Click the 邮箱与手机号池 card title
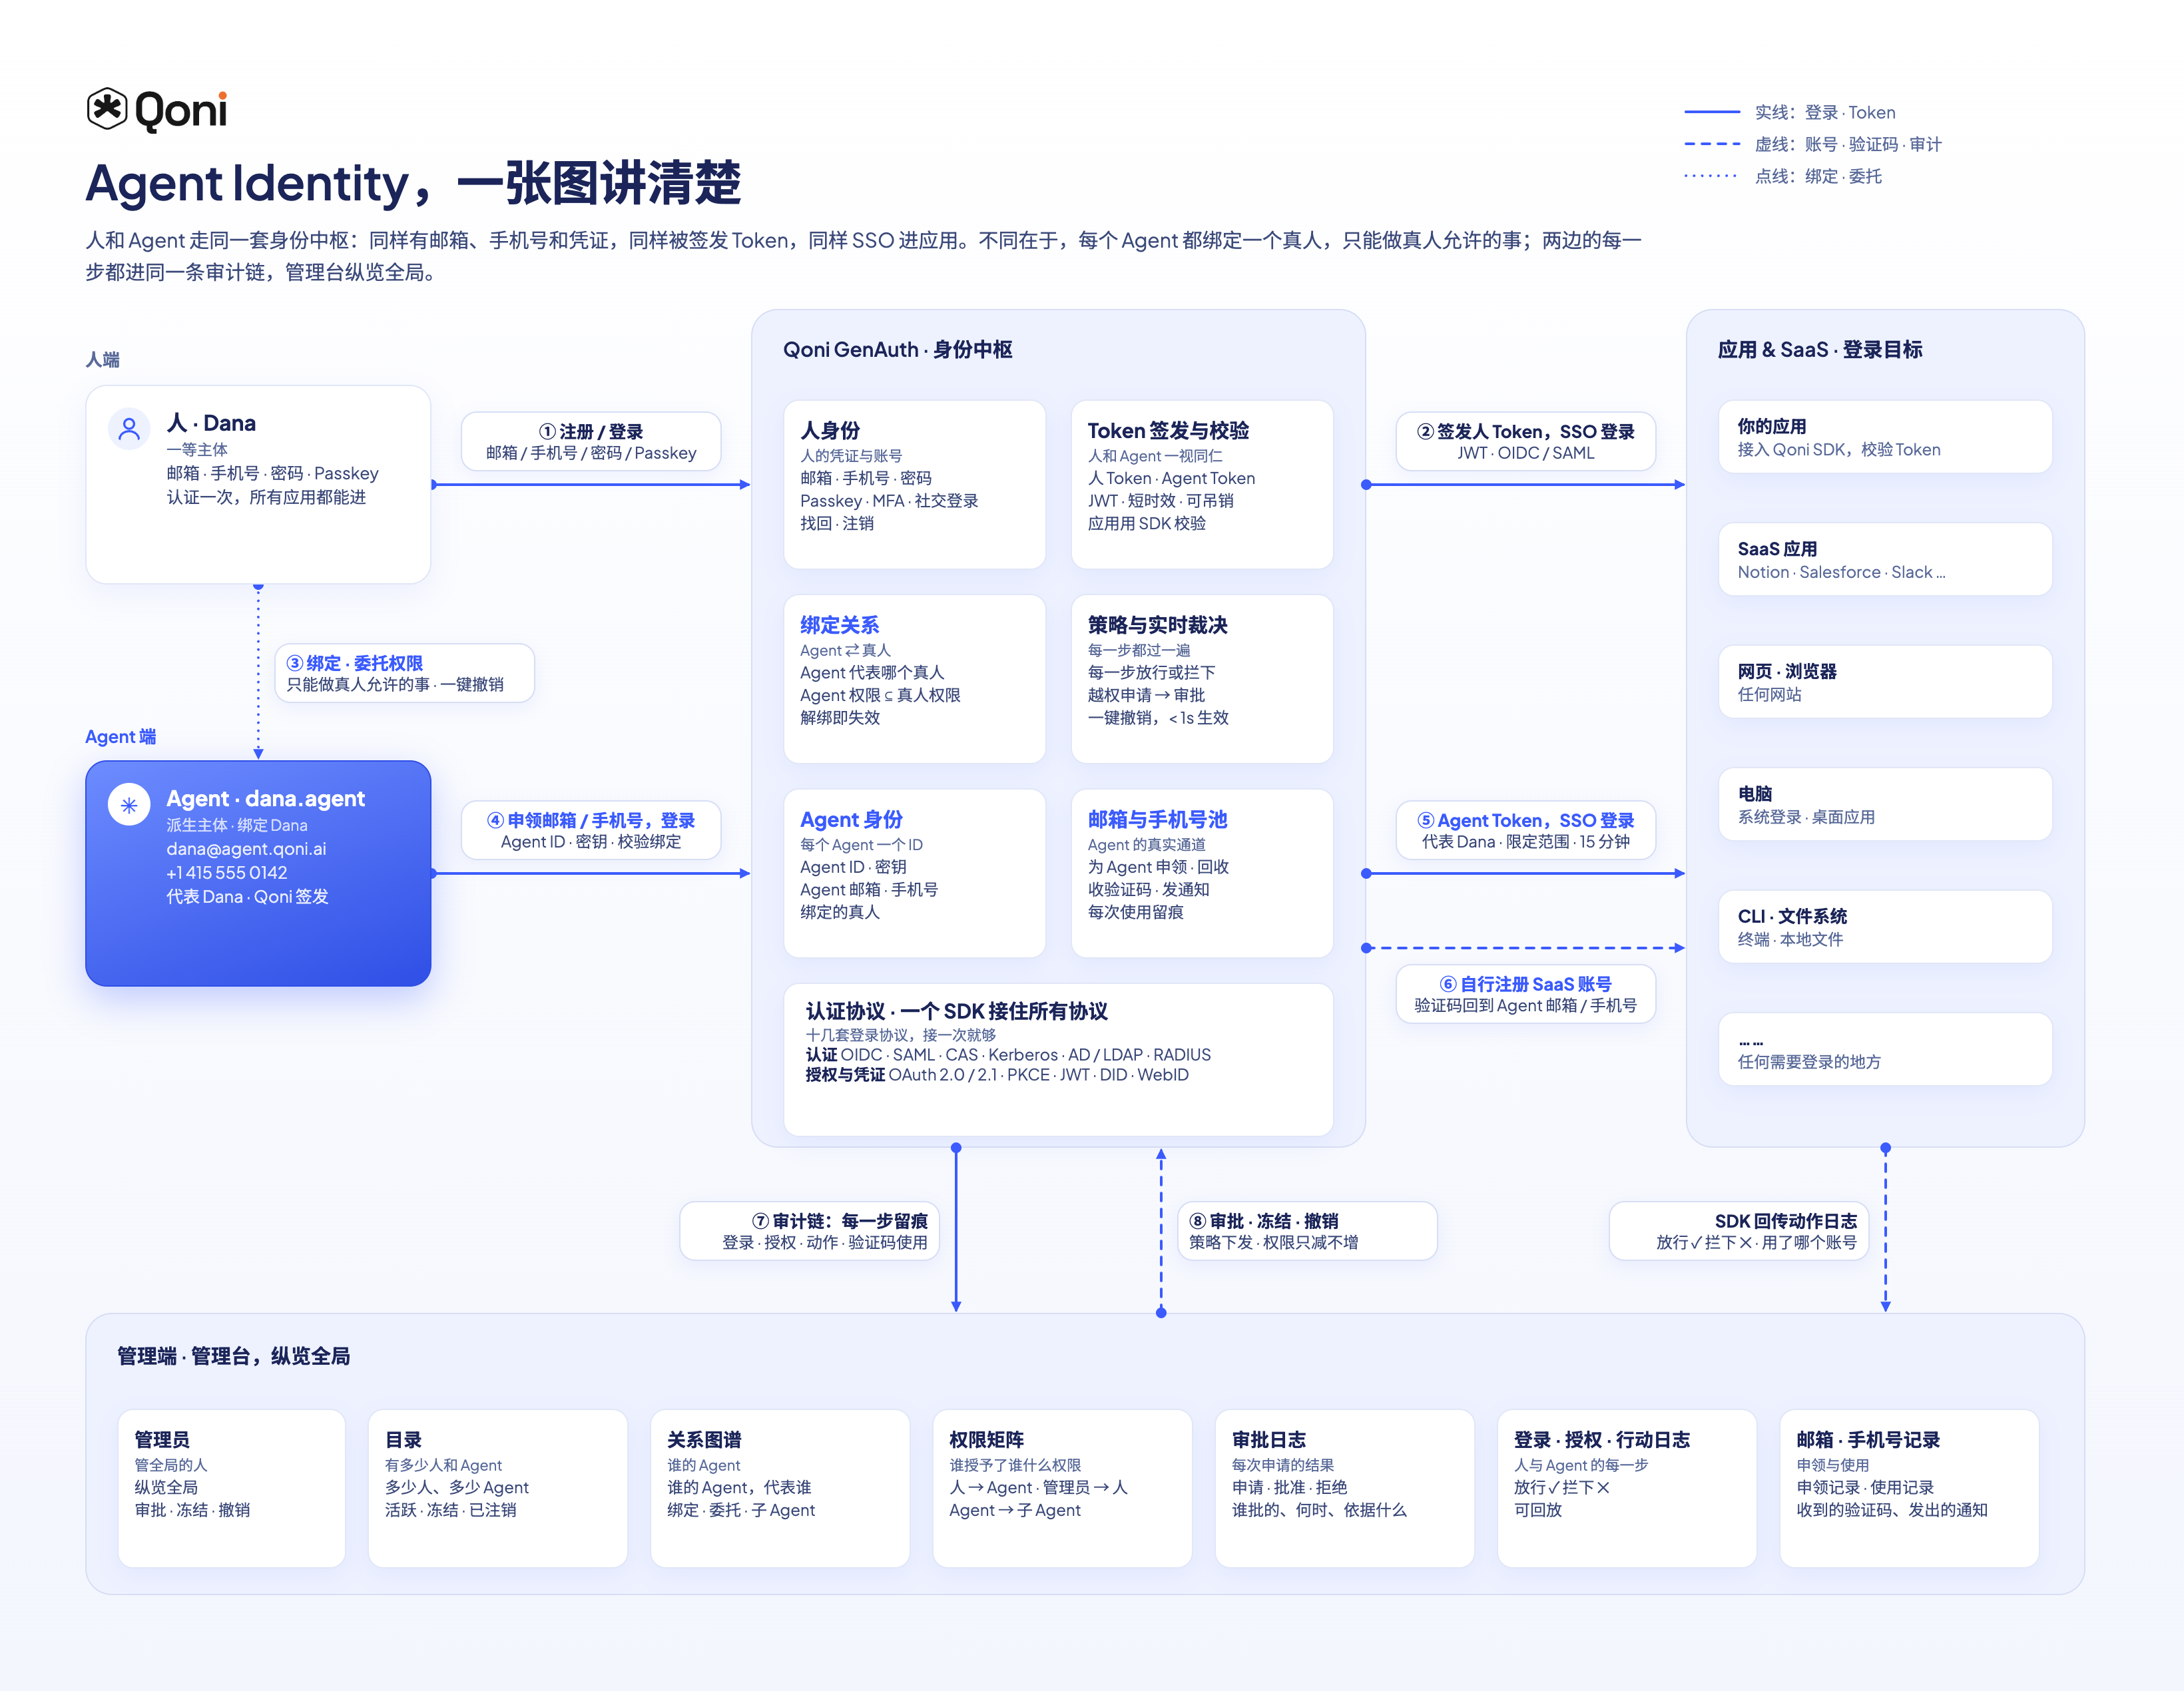The width and height of the screenshot is (2184, 1691). coord(1157,820)
